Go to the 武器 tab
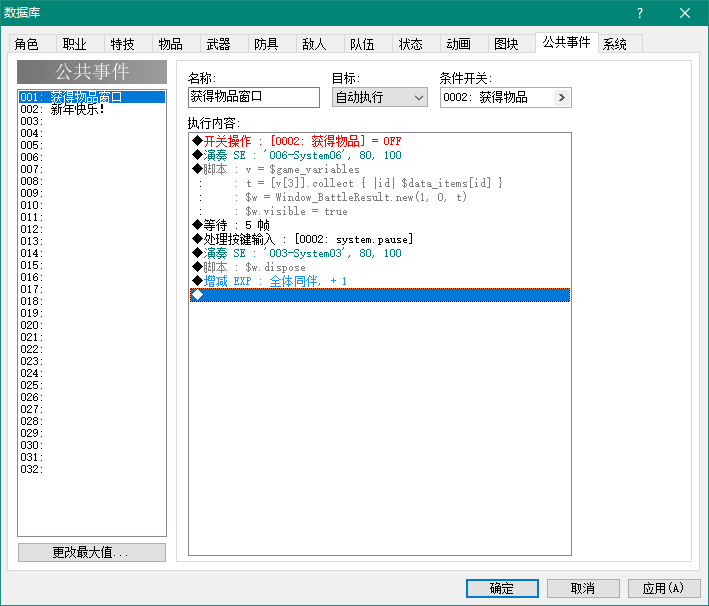 (x=224, y=44)
